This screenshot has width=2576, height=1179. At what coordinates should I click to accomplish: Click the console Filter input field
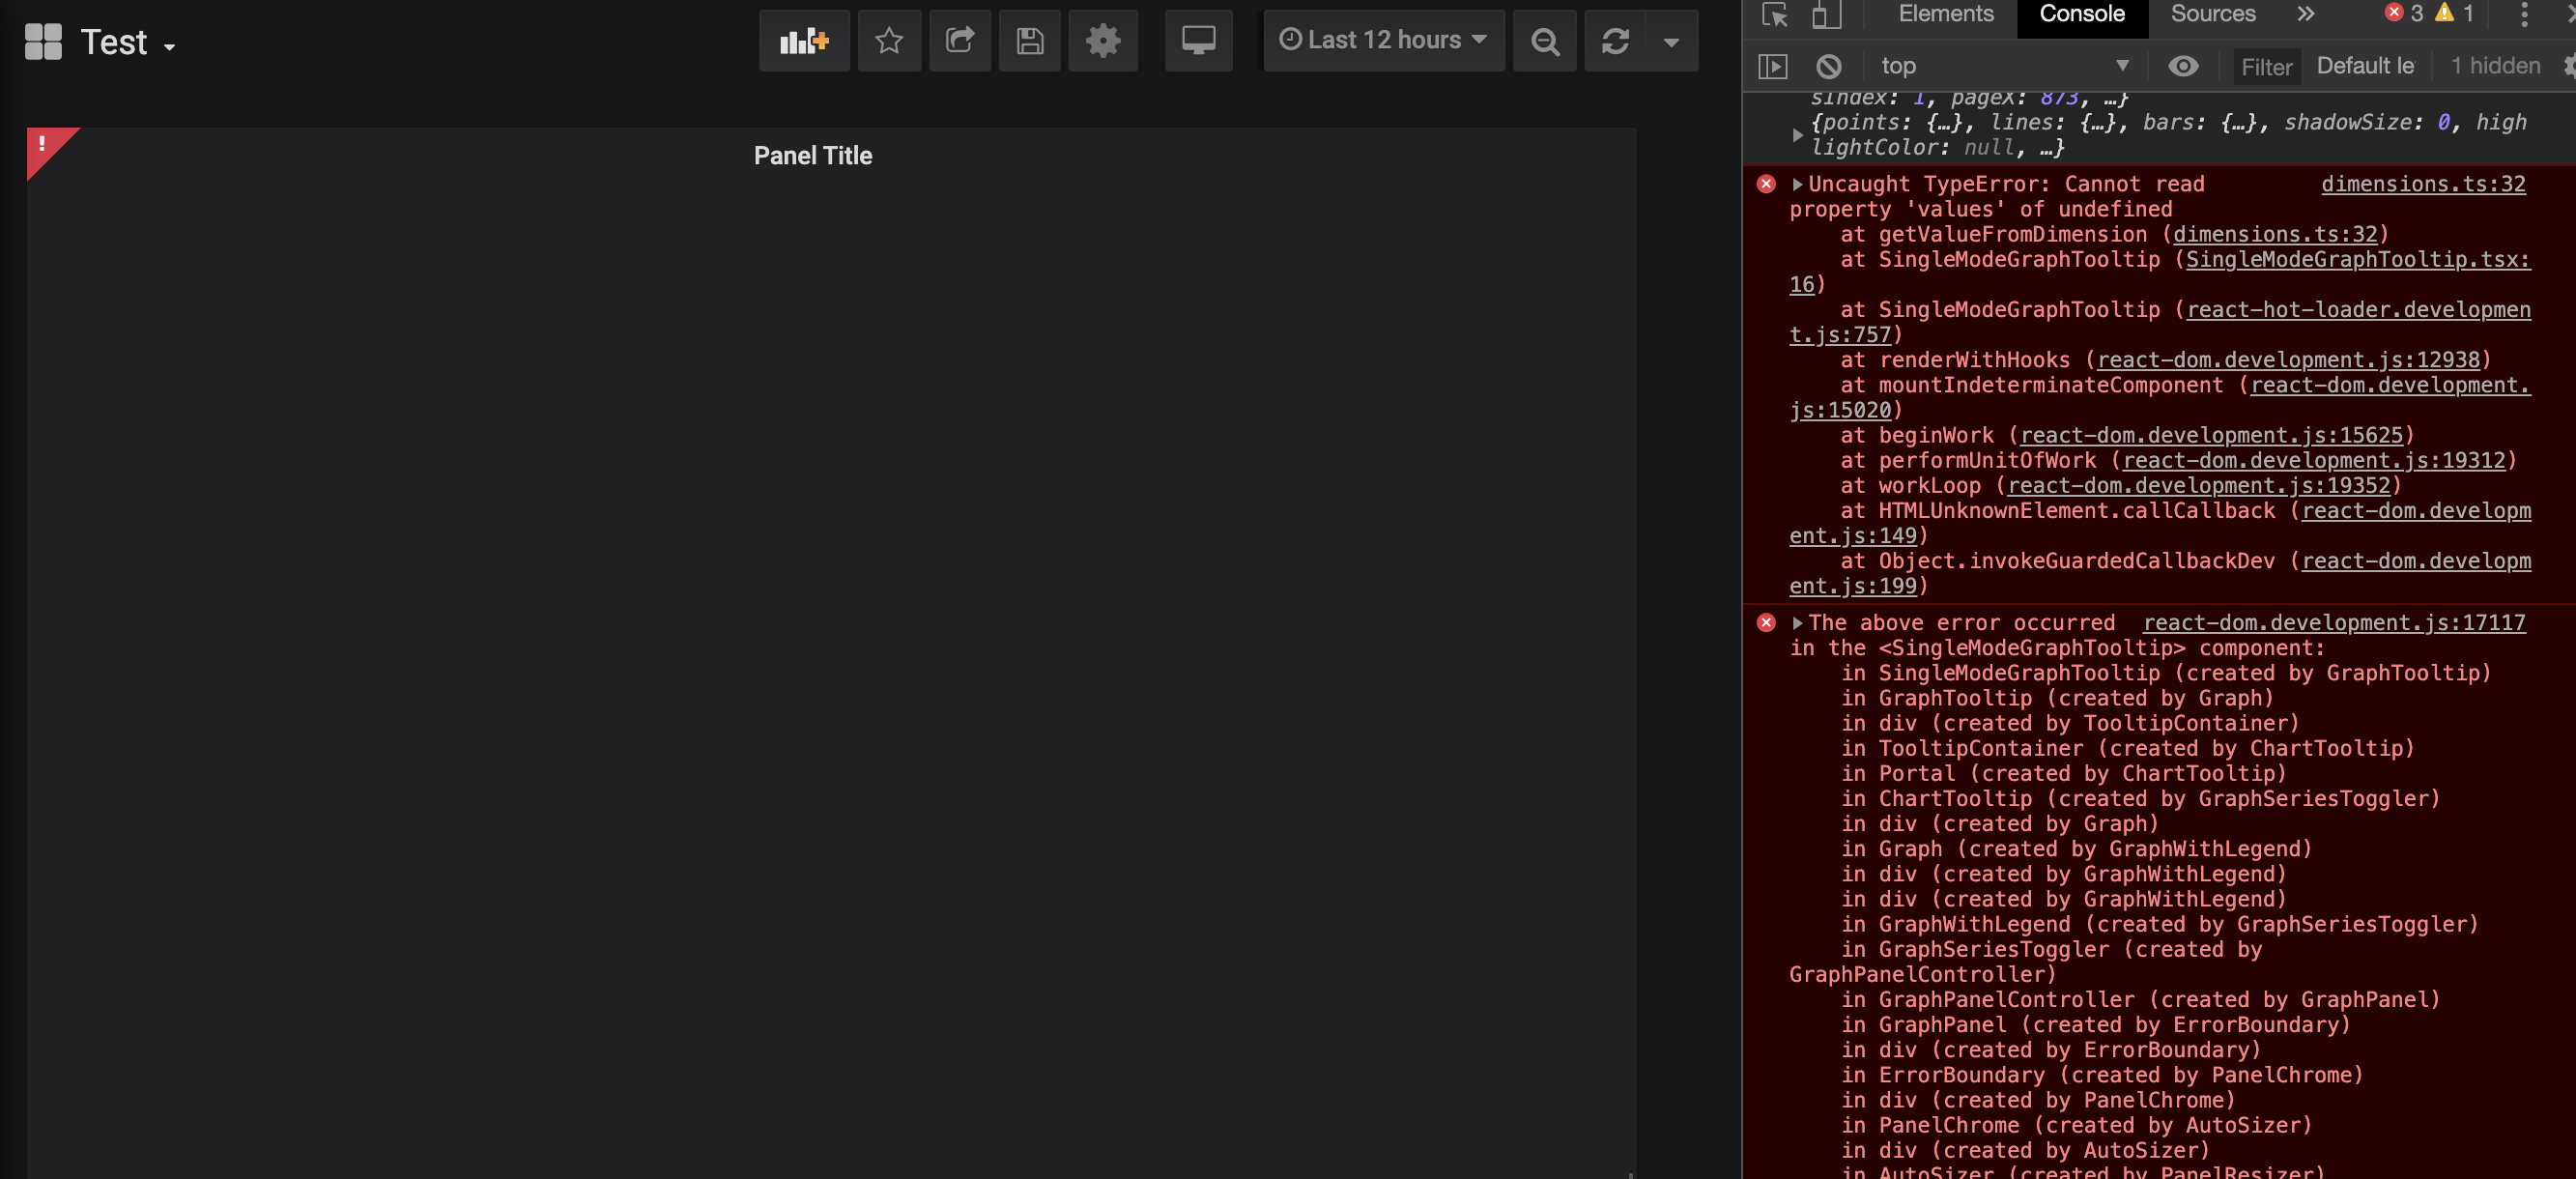(x=2265, y=67)
